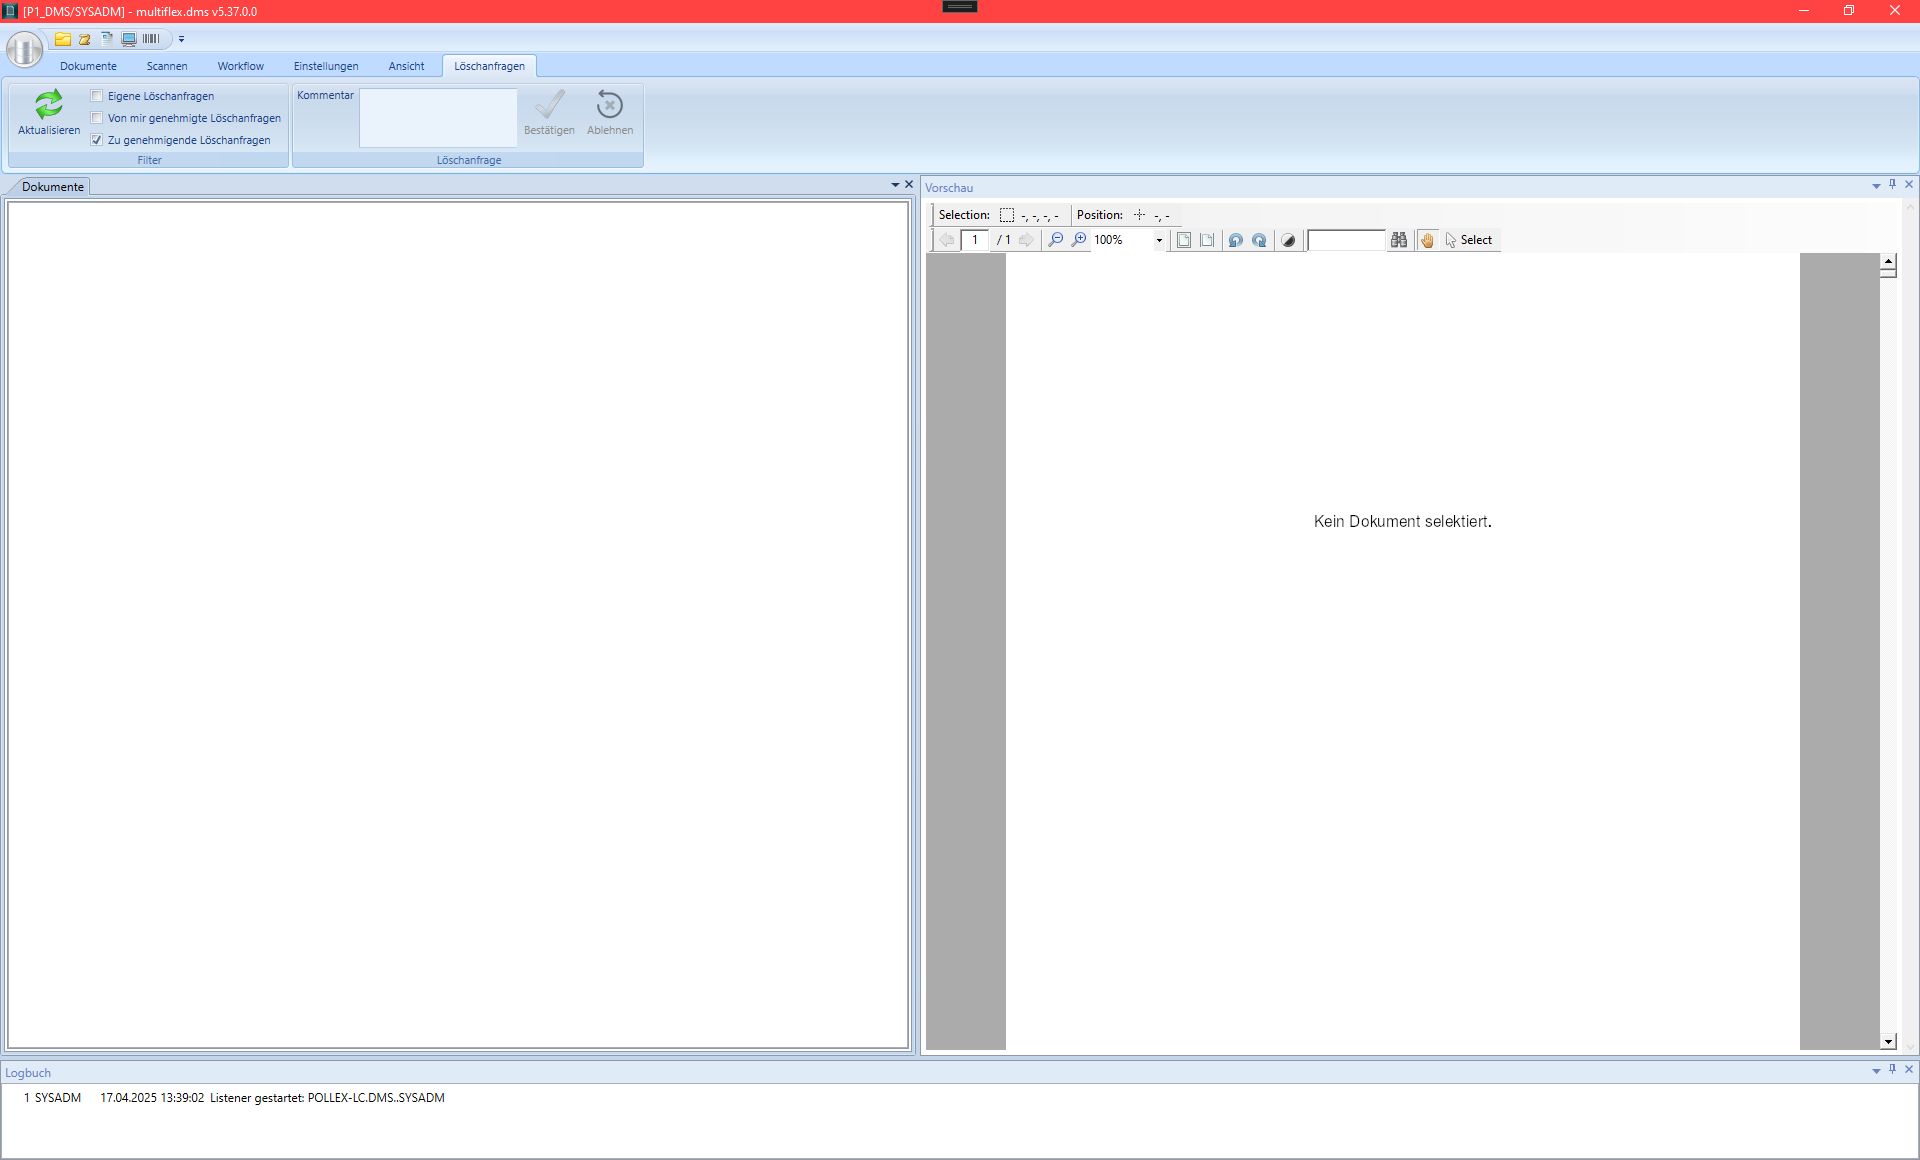Click the green Aktualisieren refresh icon

click(x=48, y=105)
